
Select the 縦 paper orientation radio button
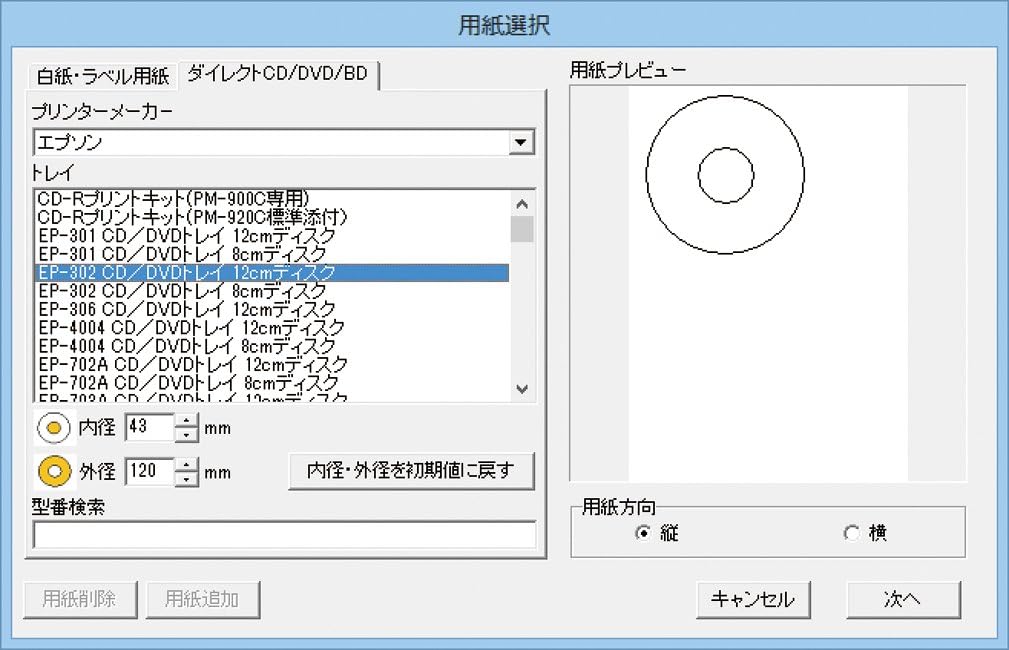643,534
